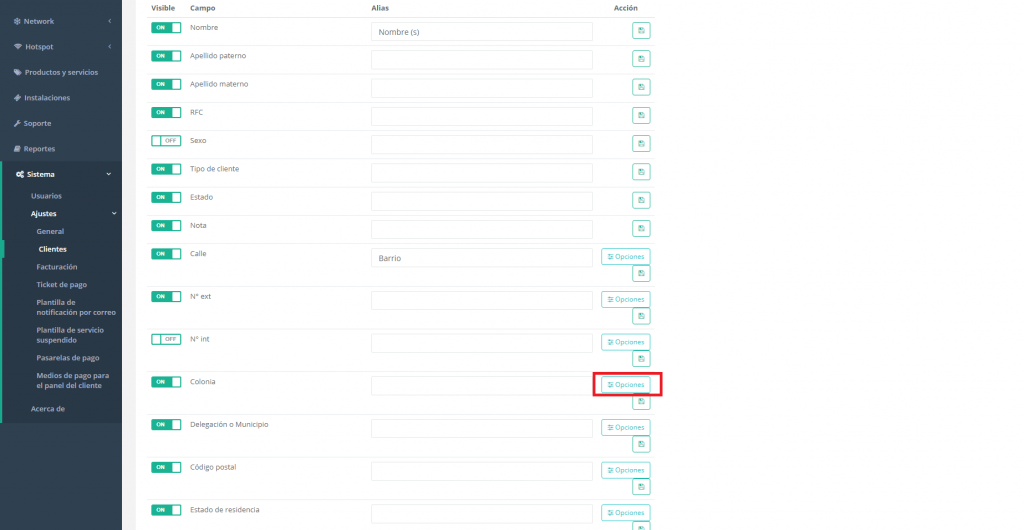Toggle Delegación o Municipio switch
The image size is (1024, 530).
pos(166,424)
